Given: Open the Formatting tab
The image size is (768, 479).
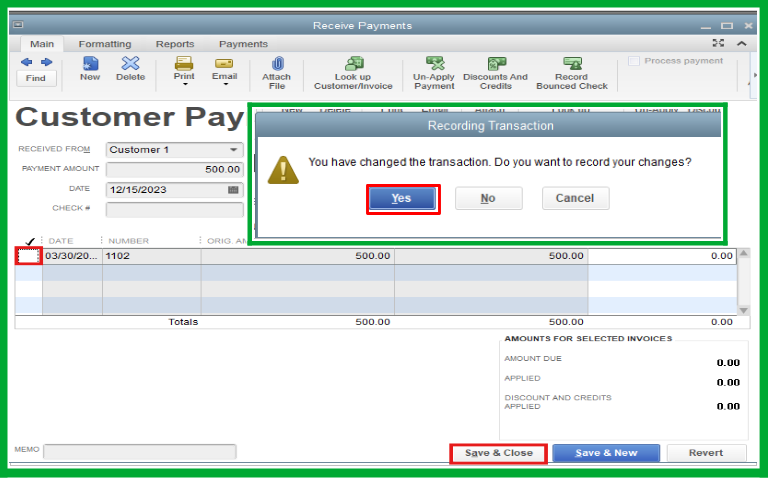Looking at the screenshot, I should [x=105, y=44].
